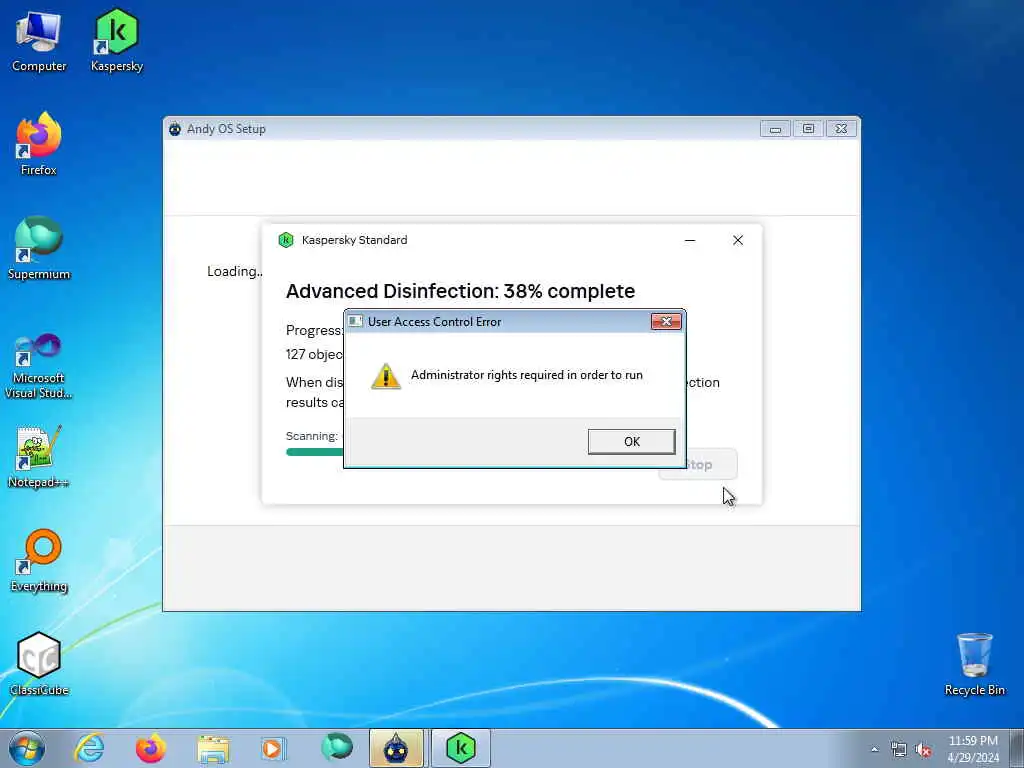1024x768 pixels.
Task: Click the 'Loading..' text in Andy OS Setup
Action: [234, 271]
